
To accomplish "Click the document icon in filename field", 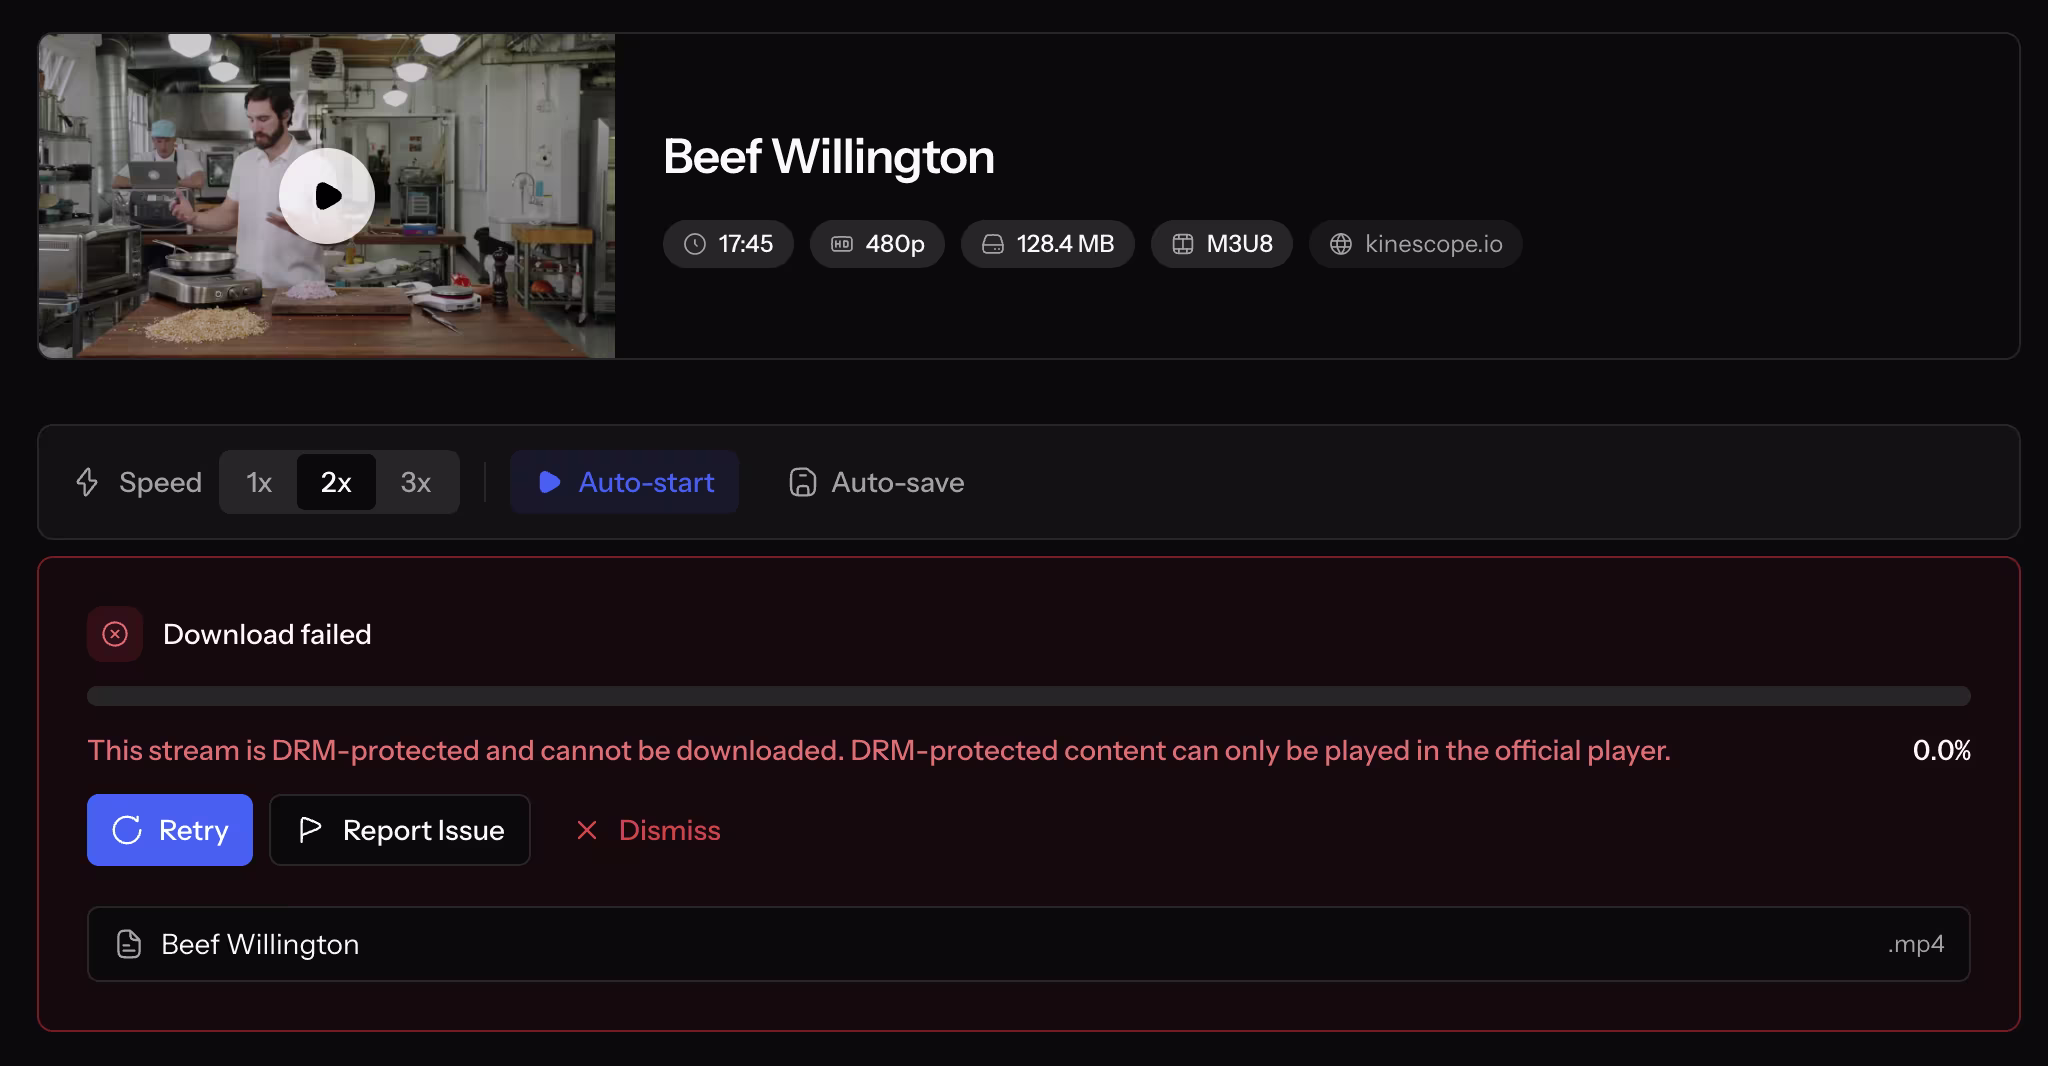I will (129, 944).
